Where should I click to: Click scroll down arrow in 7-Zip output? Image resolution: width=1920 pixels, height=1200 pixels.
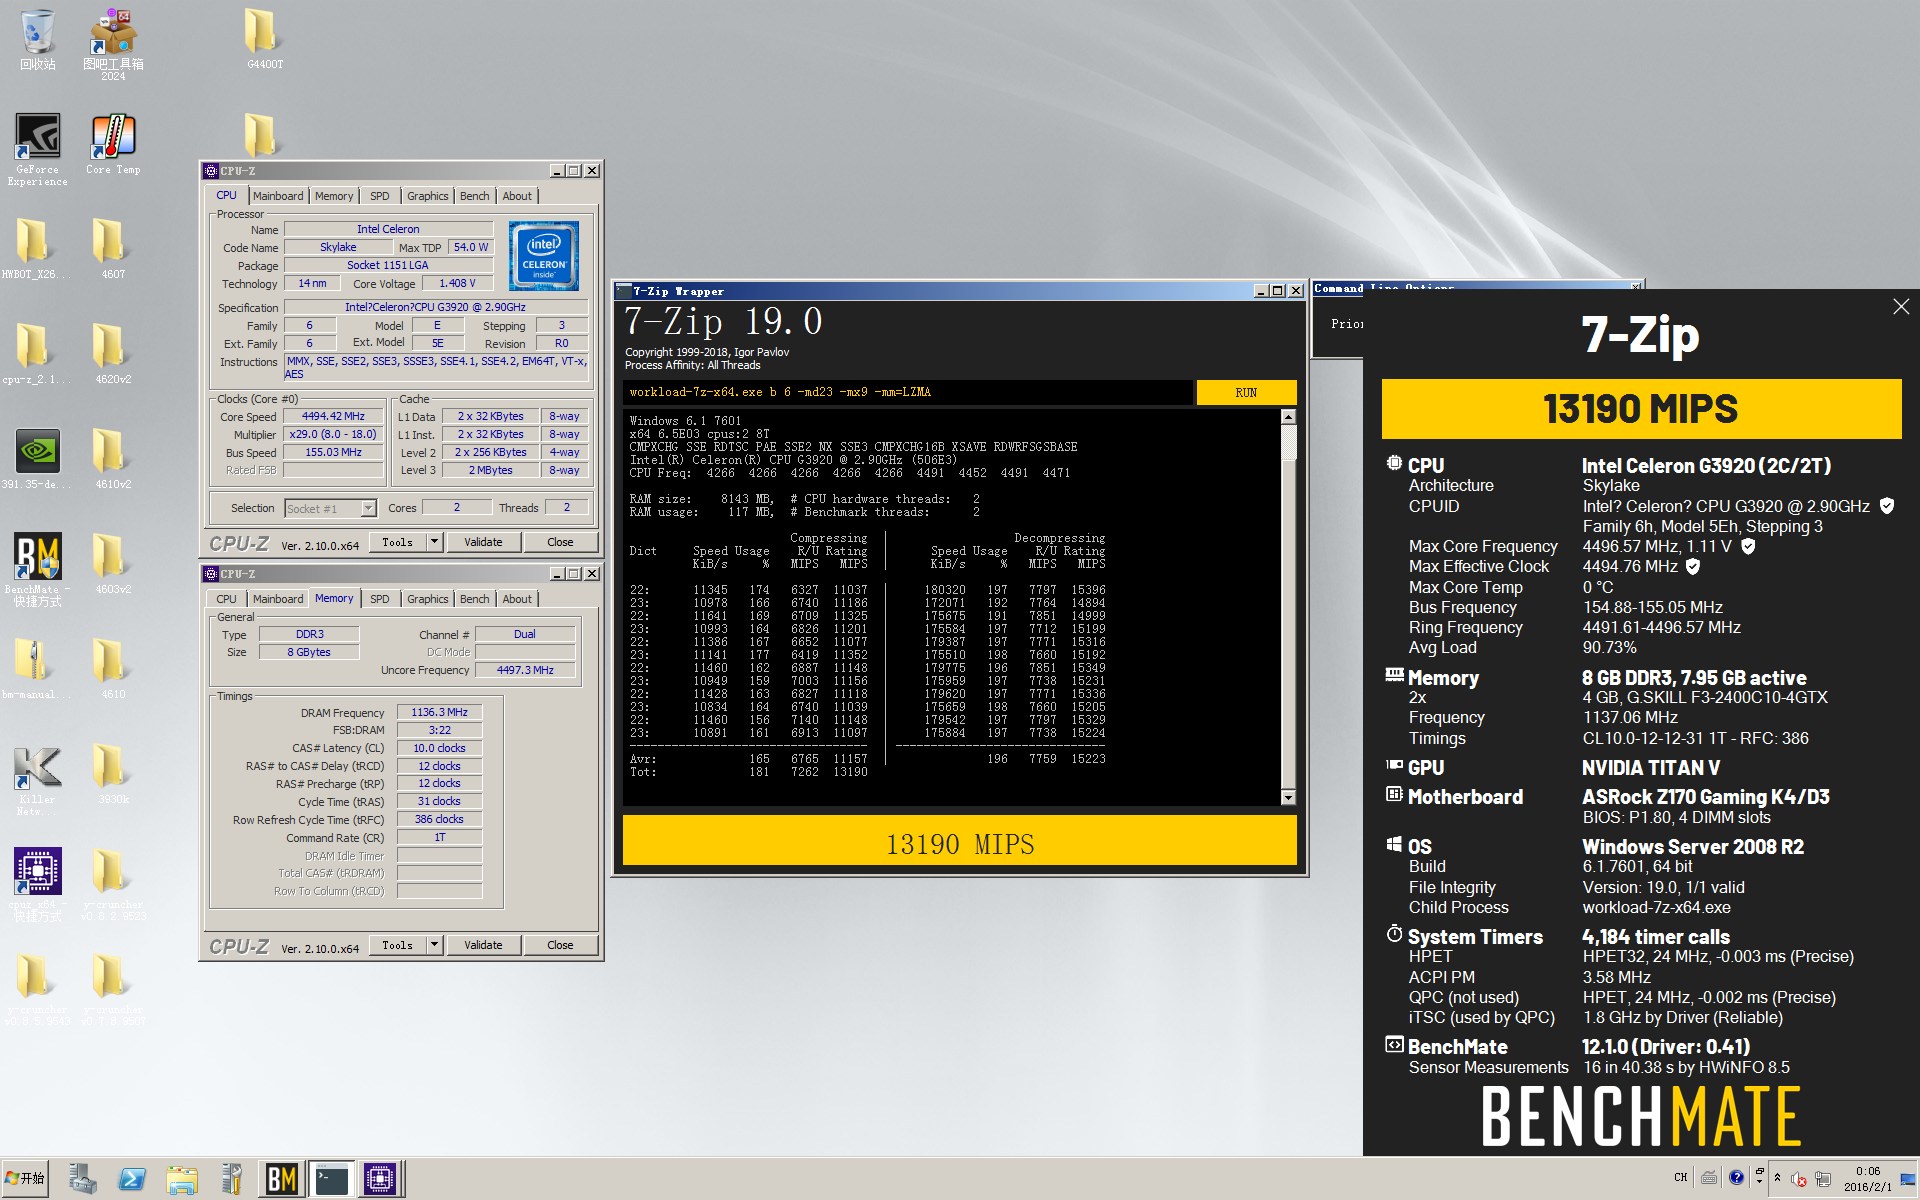tap(1288, 797)
